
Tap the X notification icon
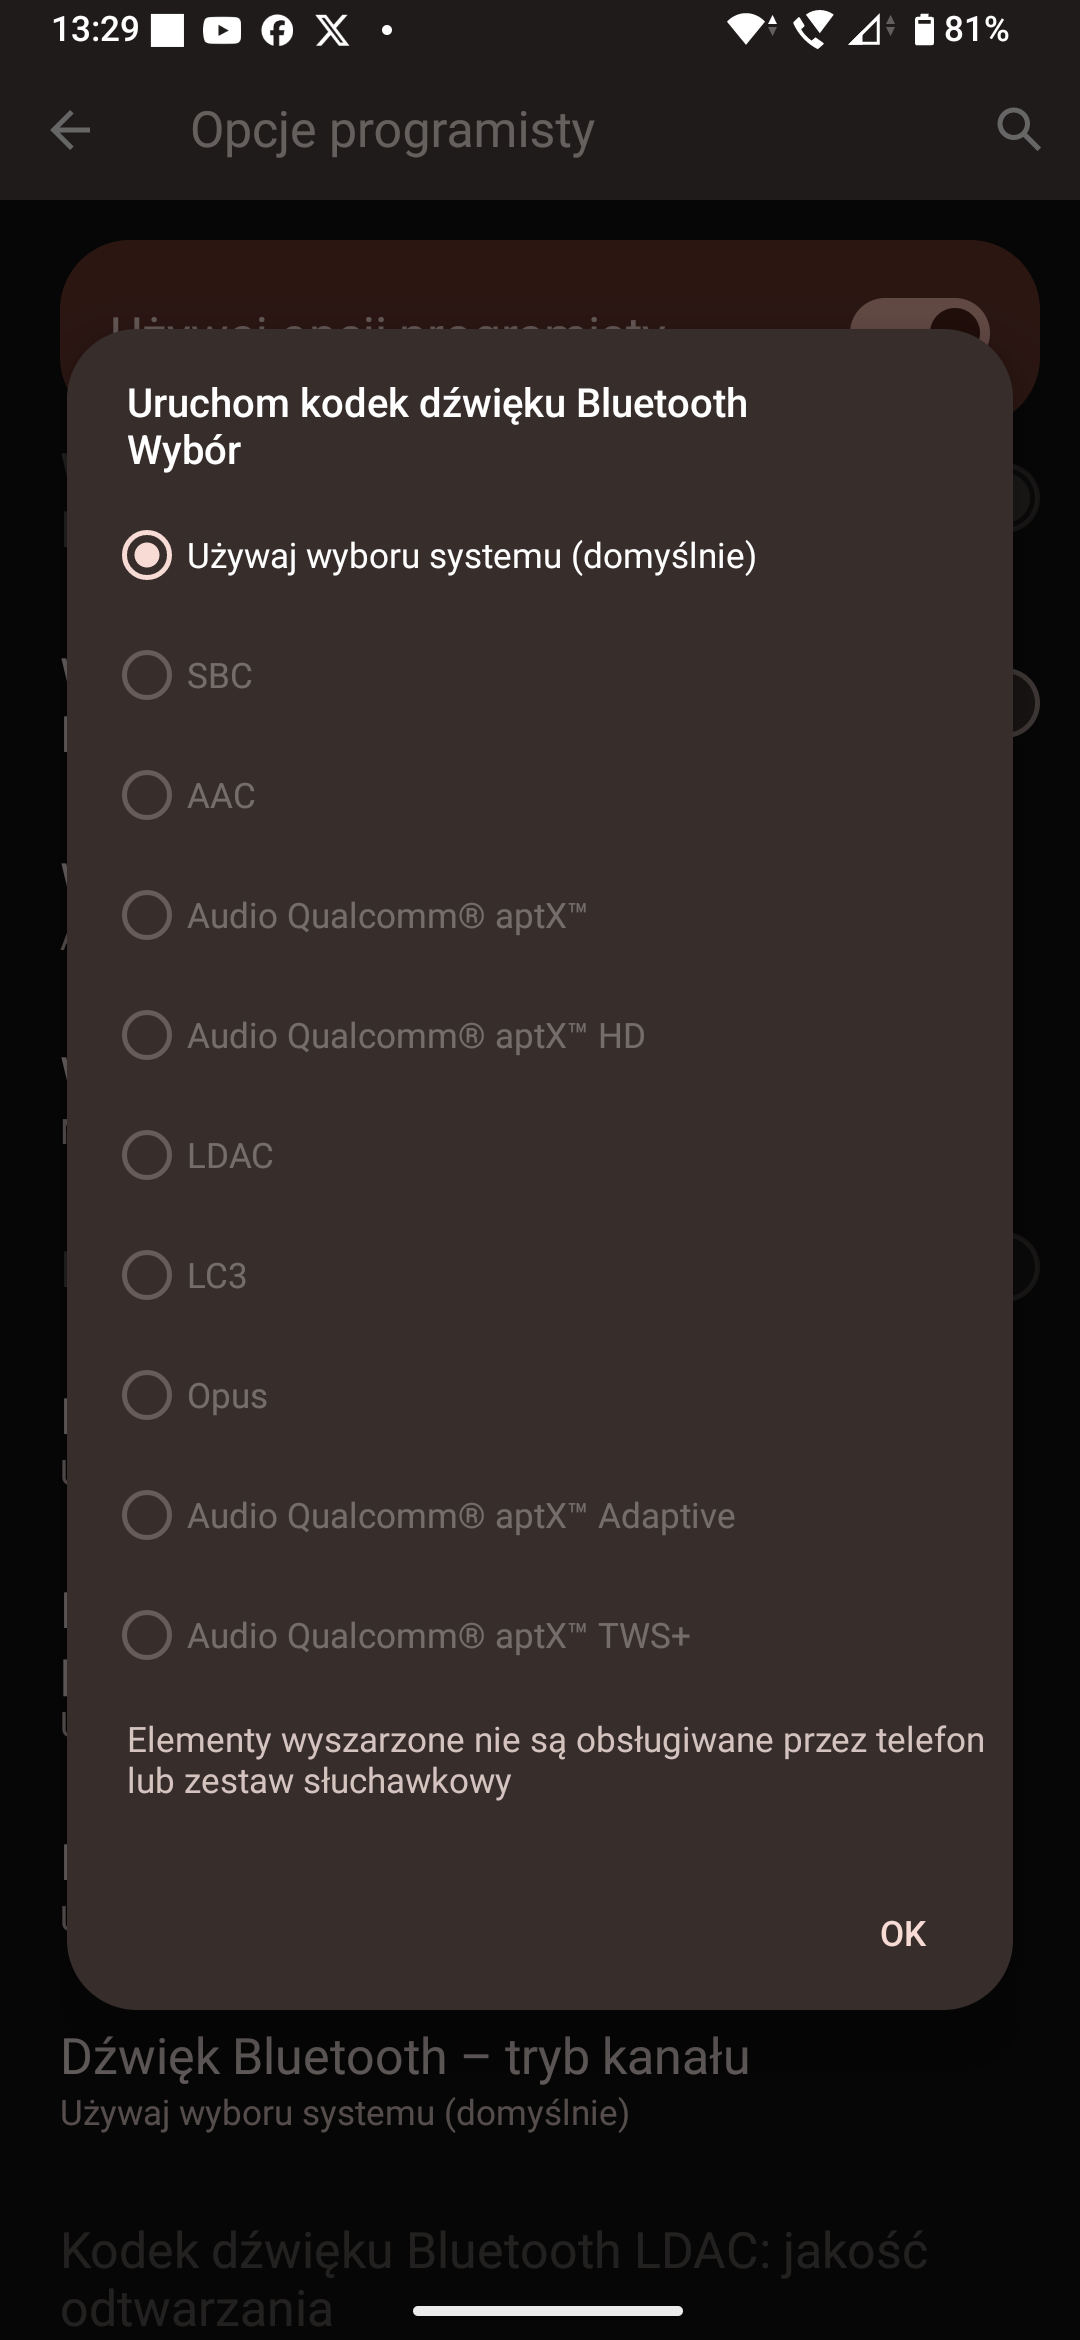[333, 31]
